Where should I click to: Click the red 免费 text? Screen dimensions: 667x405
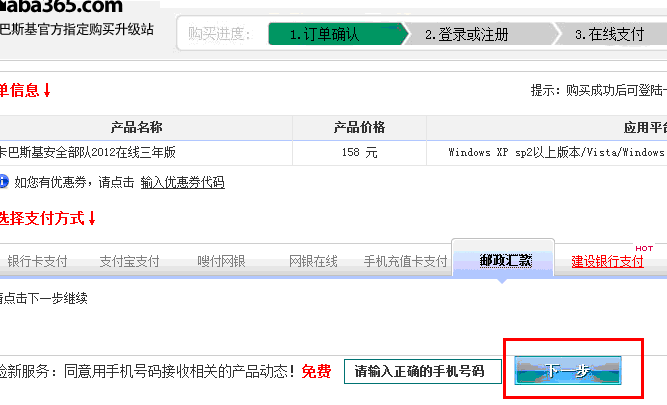(316, 371)
